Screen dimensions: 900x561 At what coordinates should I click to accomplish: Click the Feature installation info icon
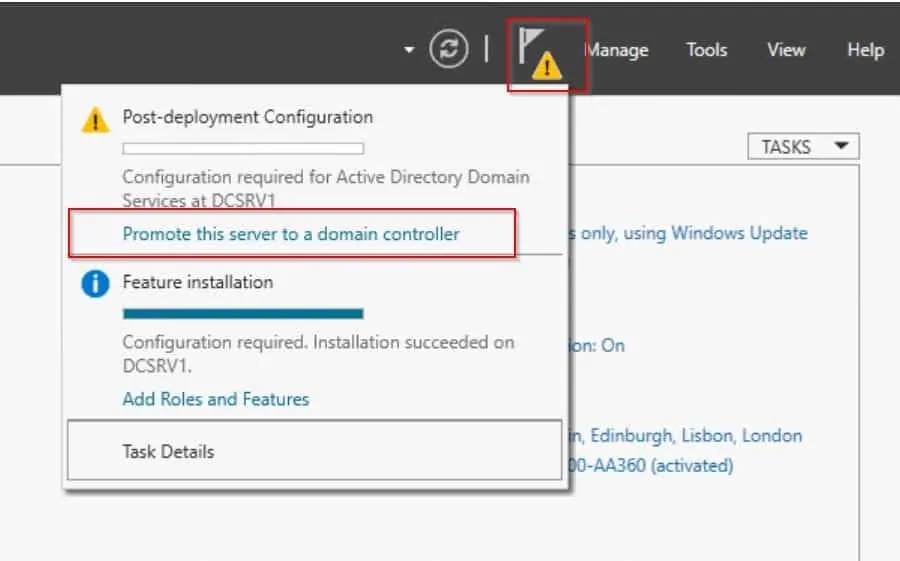(95, 284)
